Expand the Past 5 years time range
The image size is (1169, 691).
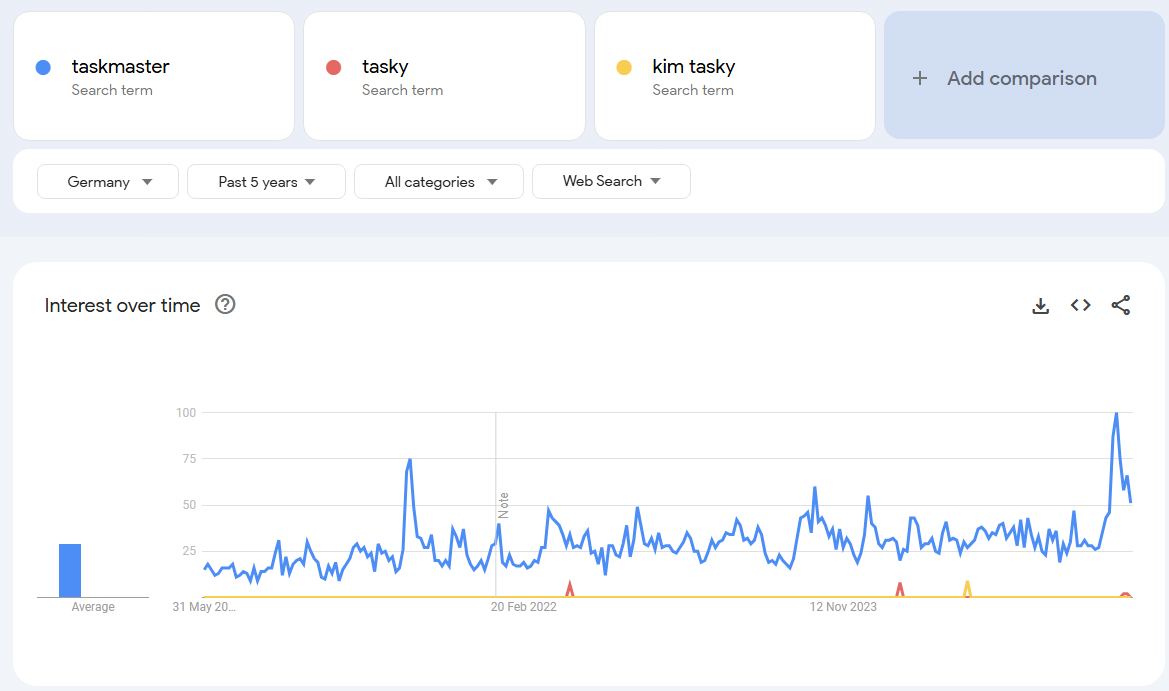tap(266, 182)
